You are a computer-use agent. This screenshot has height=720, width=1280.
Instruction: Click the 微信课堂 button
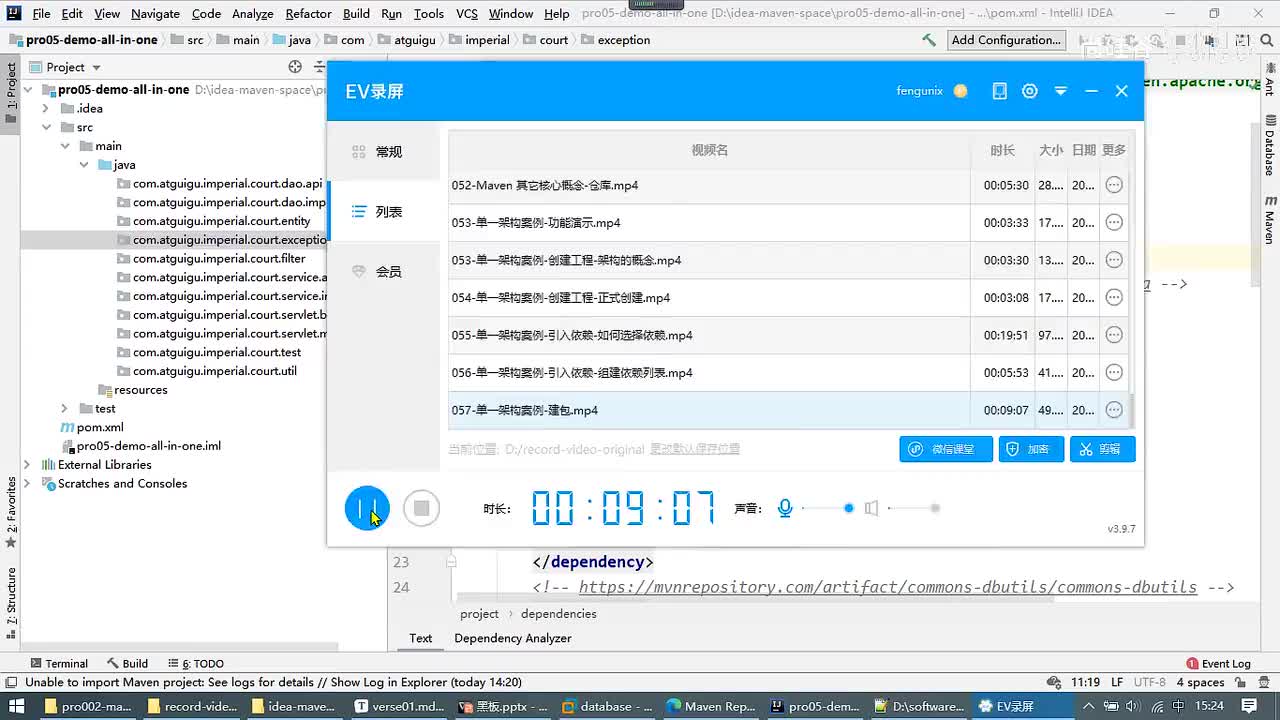946,449
